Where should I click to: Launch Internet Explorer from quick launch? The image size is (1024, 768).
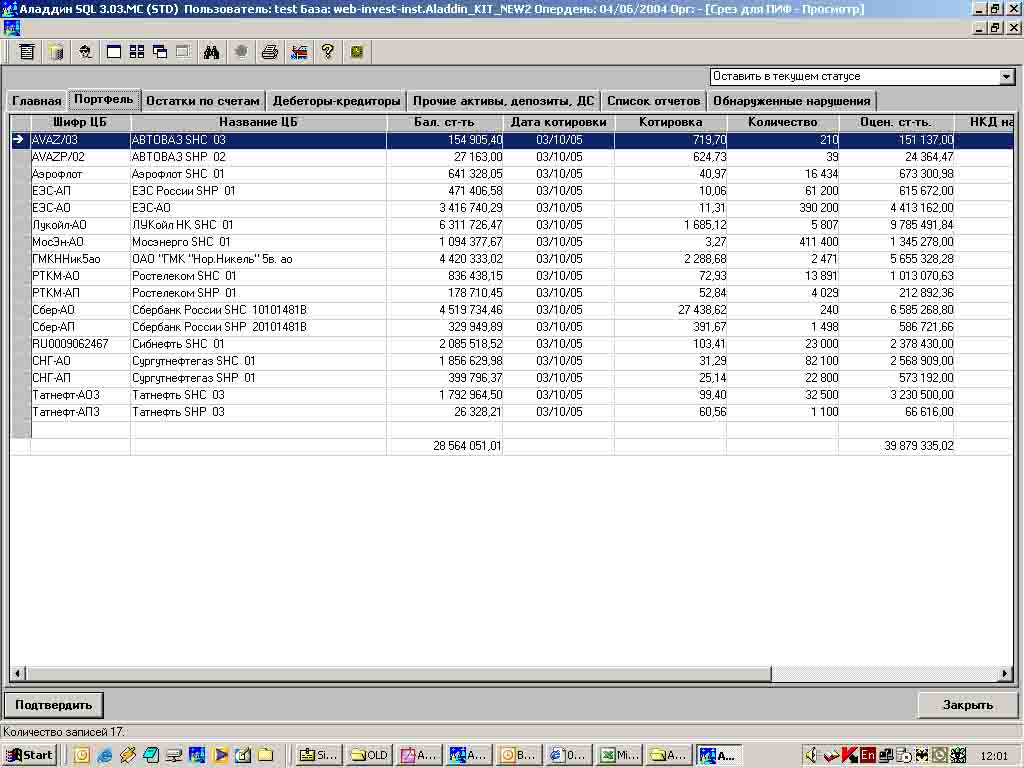(x=104, y=756)
